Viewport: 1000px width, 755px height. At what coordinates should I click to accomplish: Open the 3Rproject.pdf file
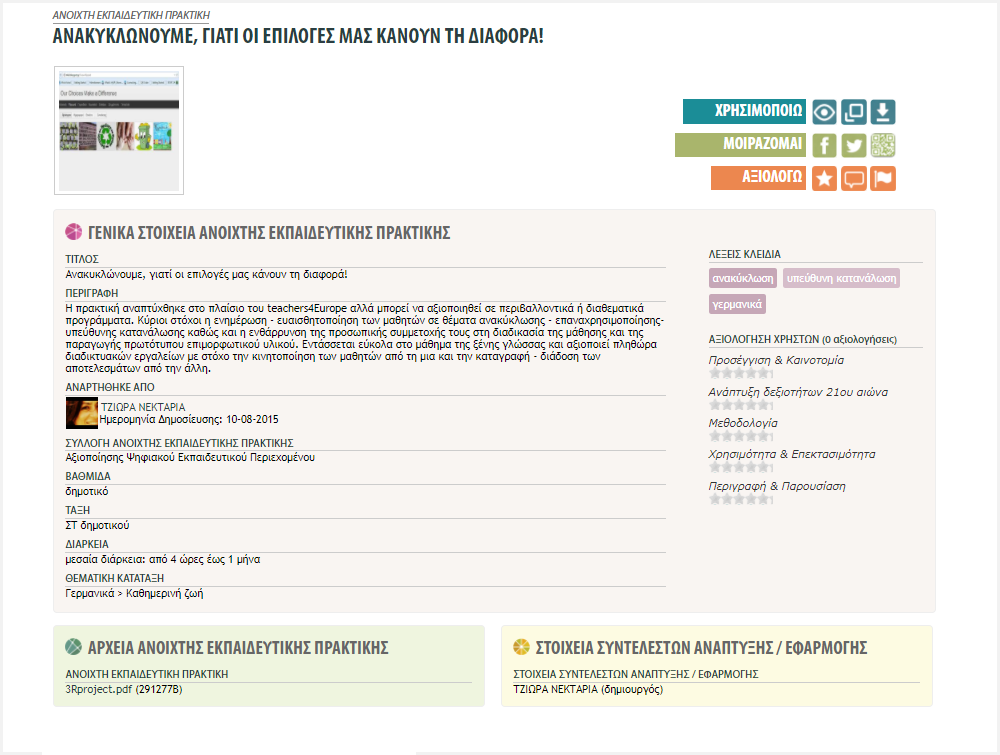click(x=96, y=689)
